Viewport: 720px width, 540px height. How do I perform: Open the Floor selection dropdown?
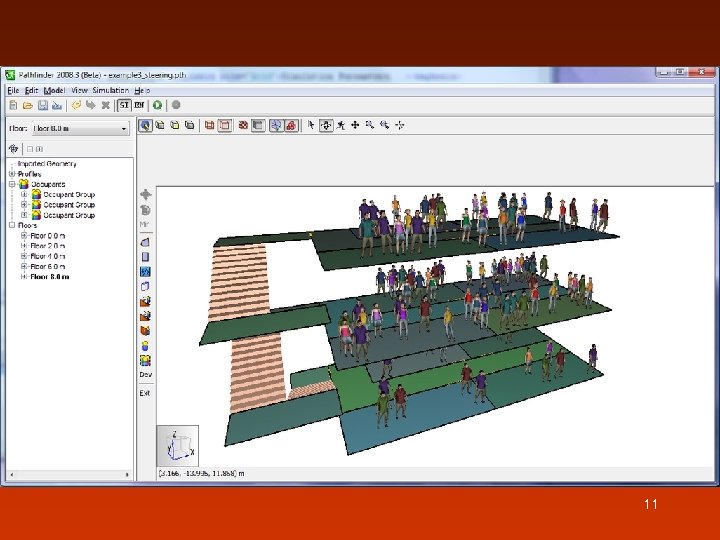80,129
